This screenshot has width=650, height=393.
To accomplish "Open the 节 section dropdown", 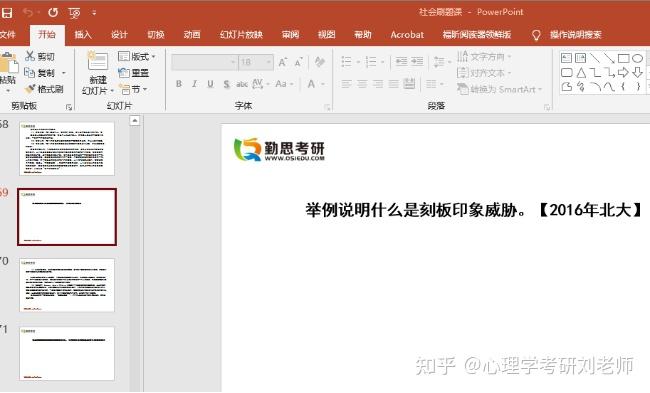I will 133,89.
